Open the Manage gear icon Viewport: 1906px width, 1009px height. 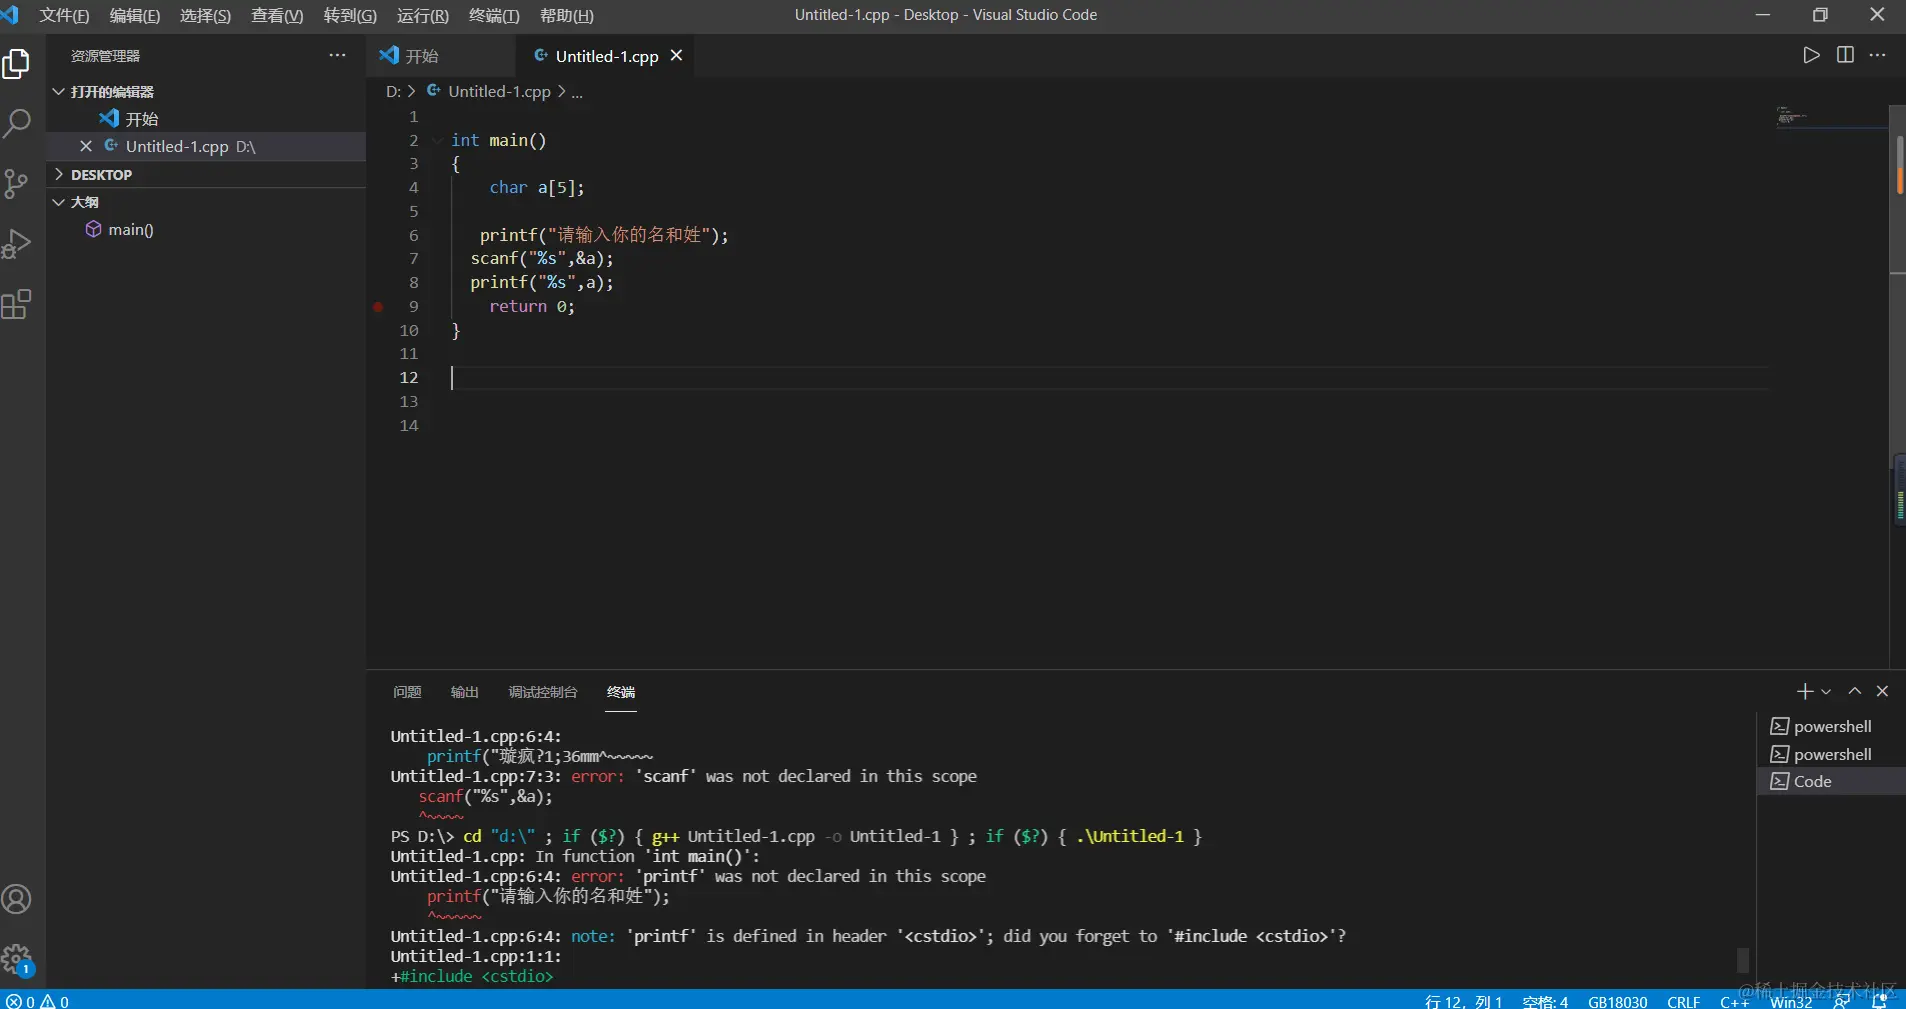(17, 960)
